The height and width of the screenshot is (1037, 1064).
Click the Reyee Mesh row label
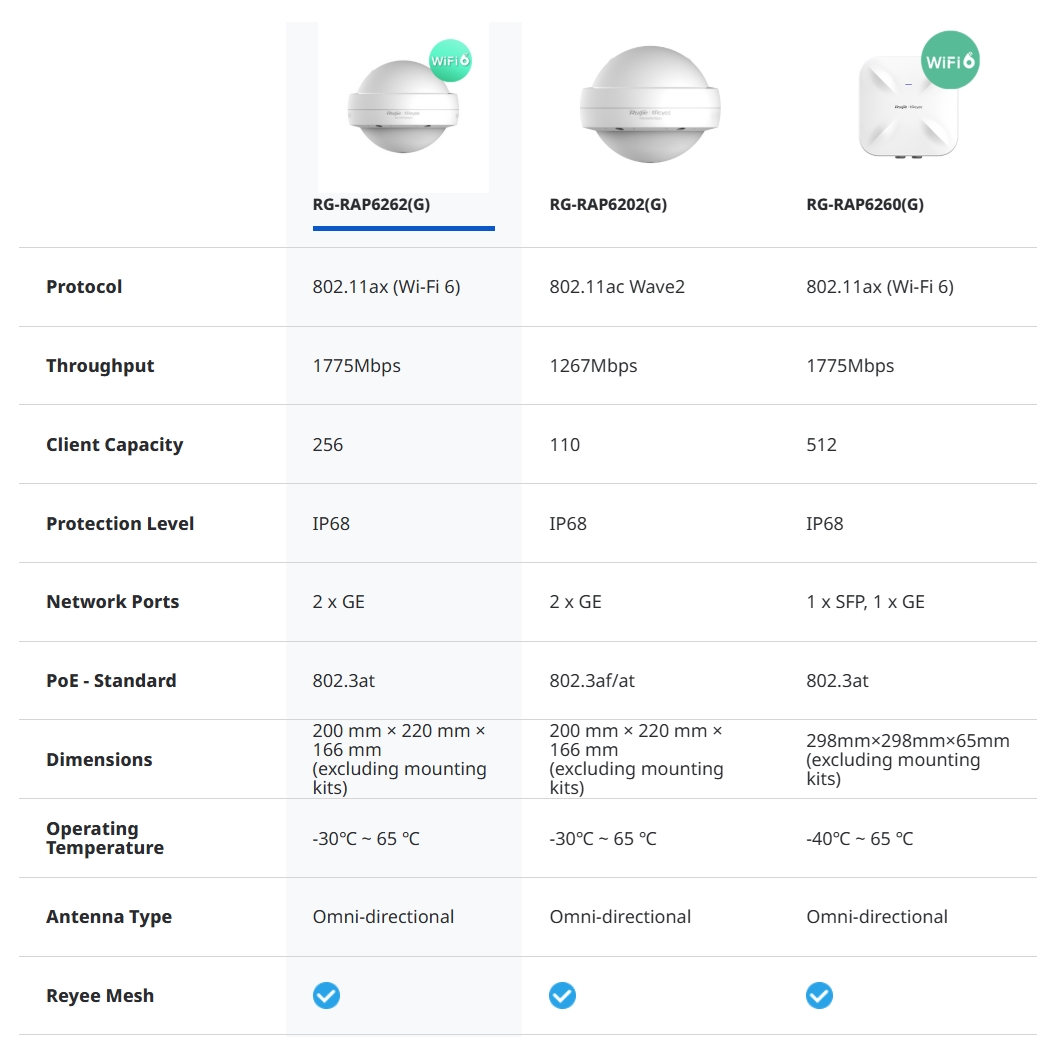[100, 996]
